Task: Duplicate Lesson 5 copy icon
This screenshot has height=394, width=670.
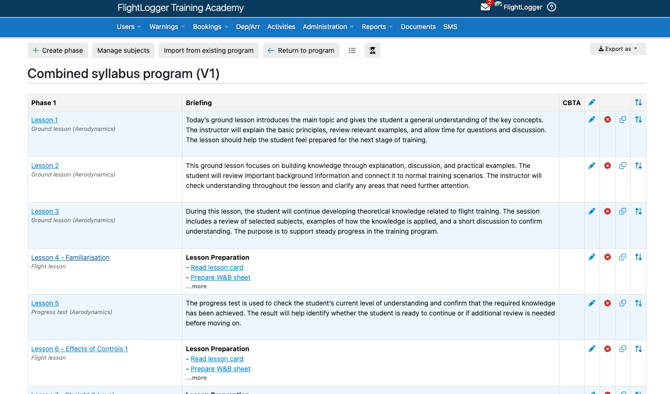Action: (x=623, y=303)
